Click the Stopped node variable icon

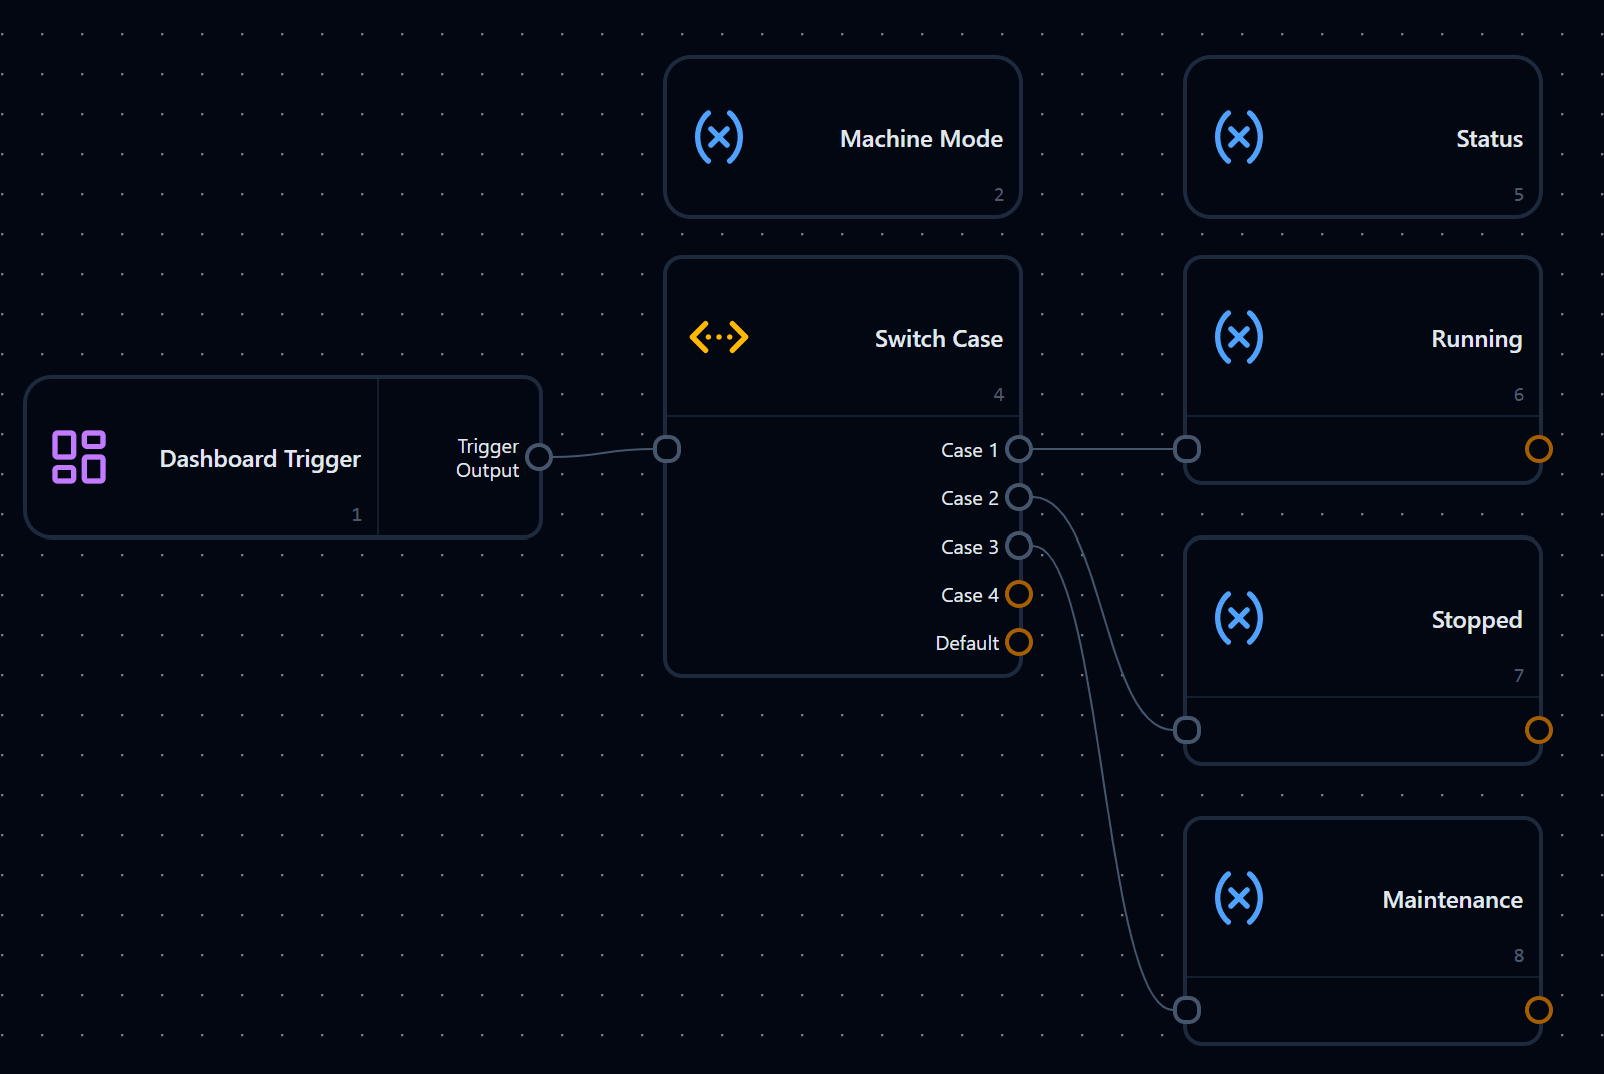click(x=1239, y=618)
